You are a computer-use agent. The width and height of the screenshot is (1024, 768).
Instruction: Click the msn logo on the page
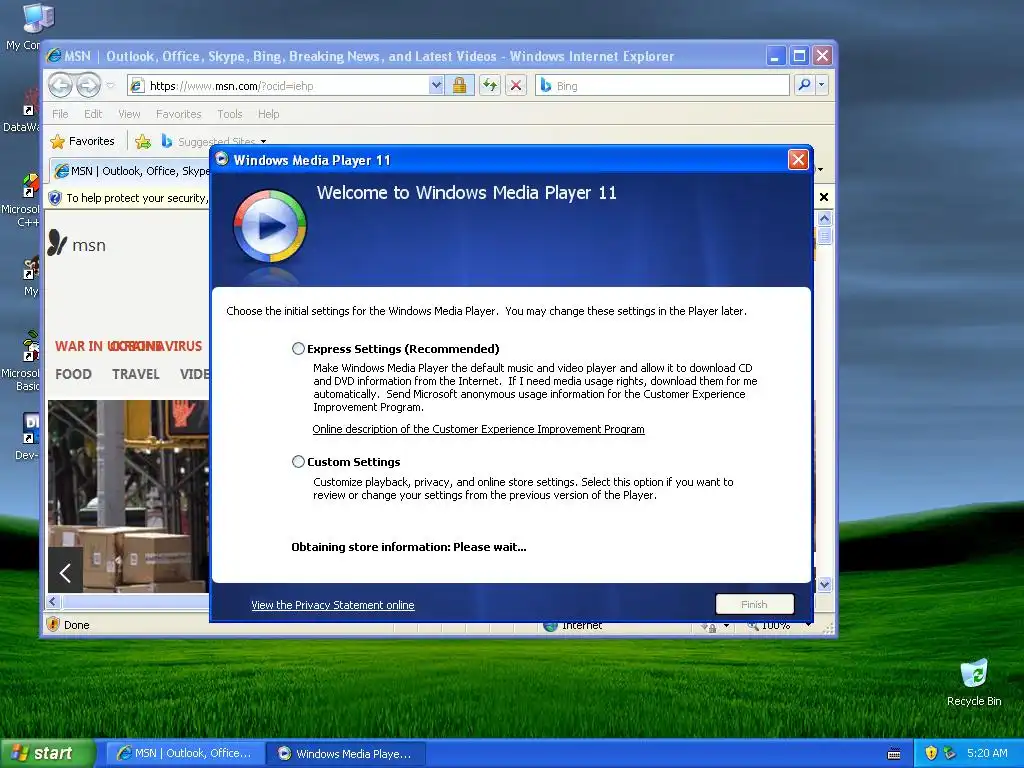tap(77, 244)
